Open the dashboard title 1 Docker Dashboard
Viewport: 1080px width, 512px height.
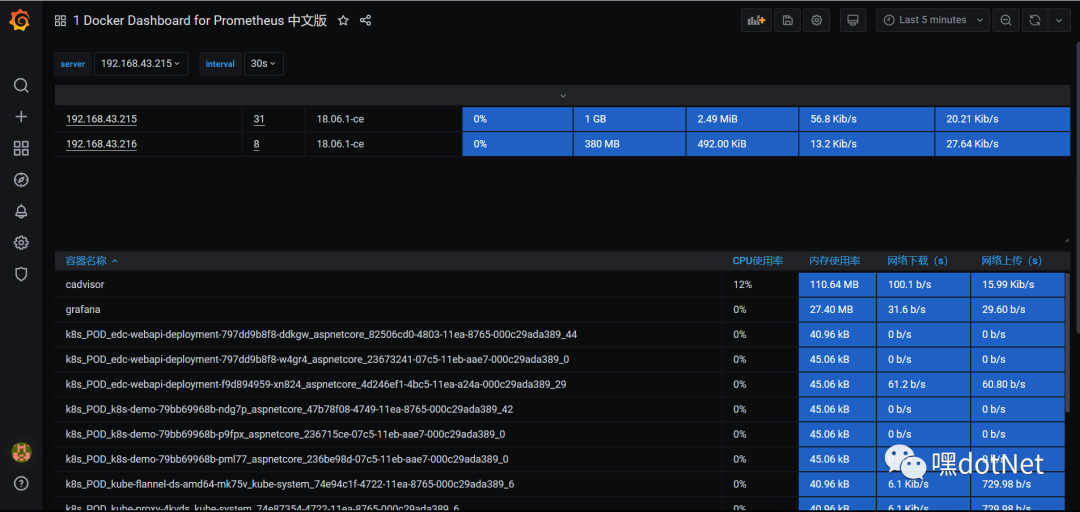point(200,21)
